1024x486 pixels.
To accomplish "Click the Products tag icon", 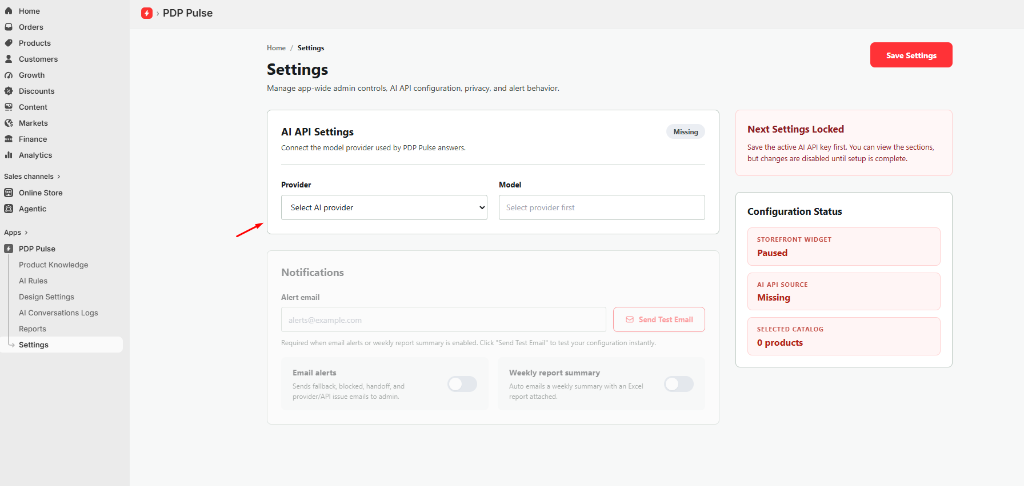I will coord(8,43).
